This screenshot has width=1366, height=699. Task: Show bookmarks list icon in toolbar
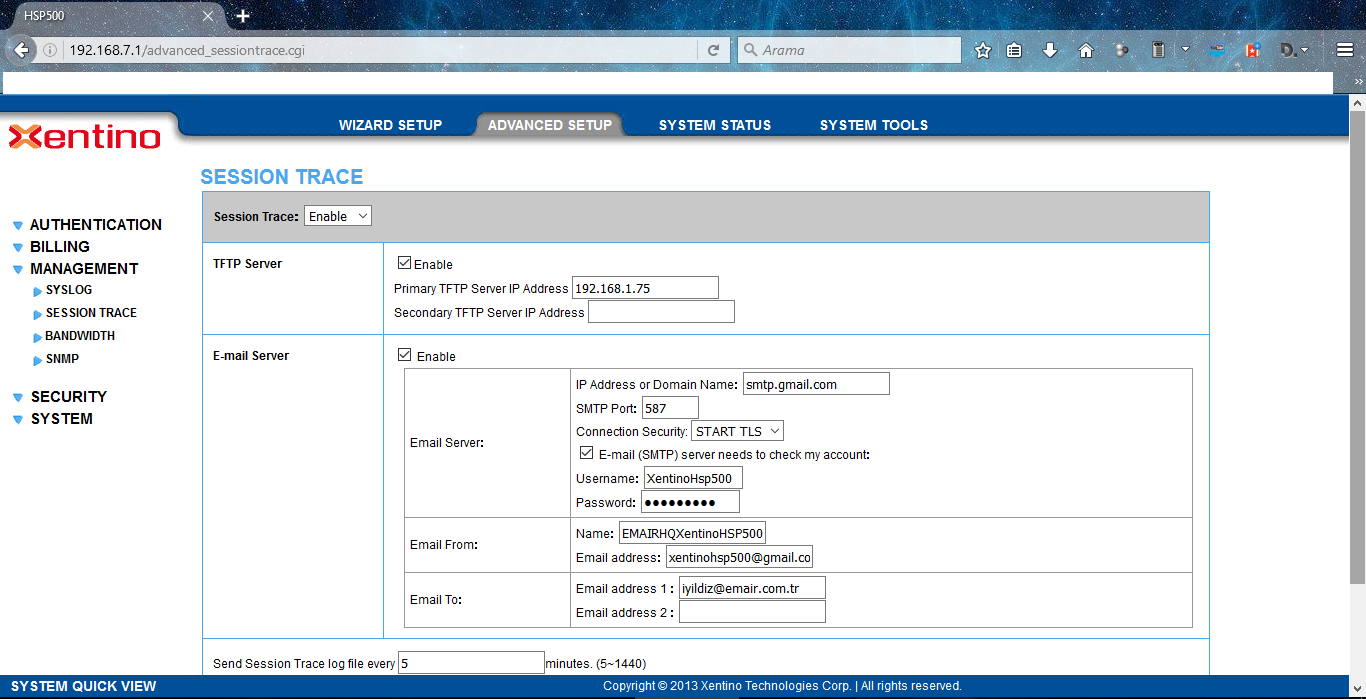coord(1015,50)
